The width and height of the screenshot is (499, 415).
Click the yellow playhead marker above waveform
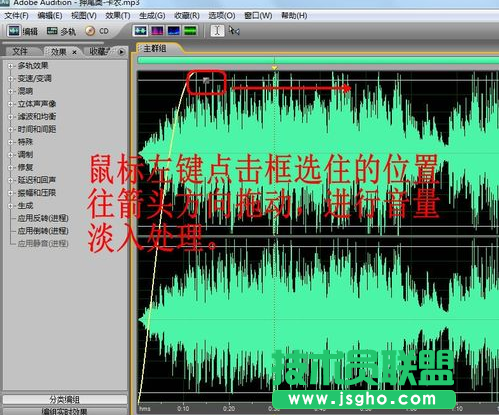click(x=274, y=68)
